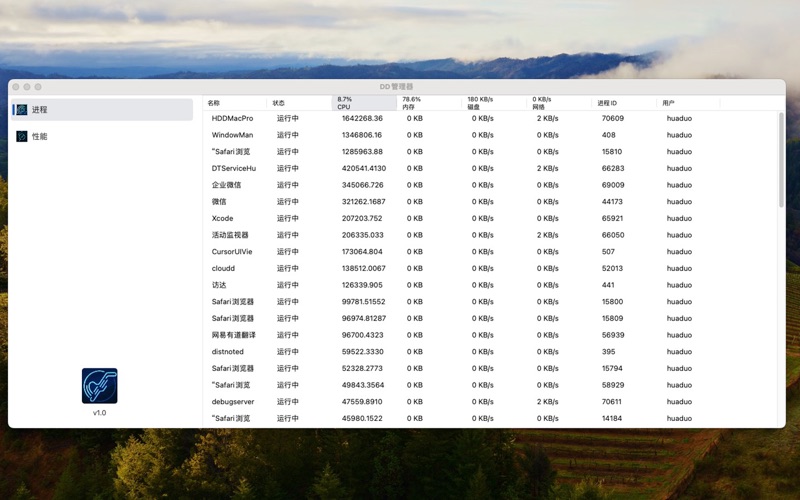Viewport: 800px width, 500px height.
Task: Click process ID 408
Action: click(x=609, y=135)
